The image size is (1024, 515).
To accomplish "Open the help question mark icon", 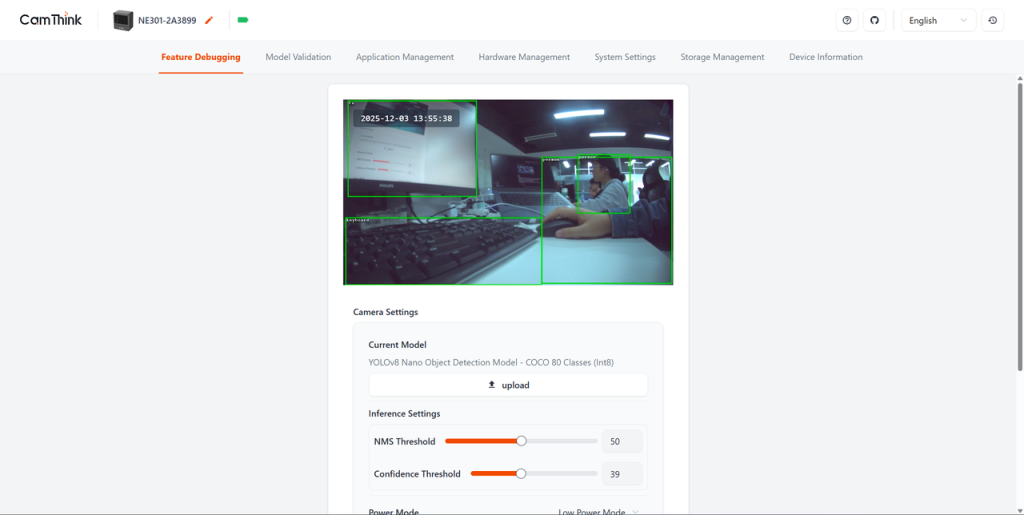I will [x=847, y=20].
